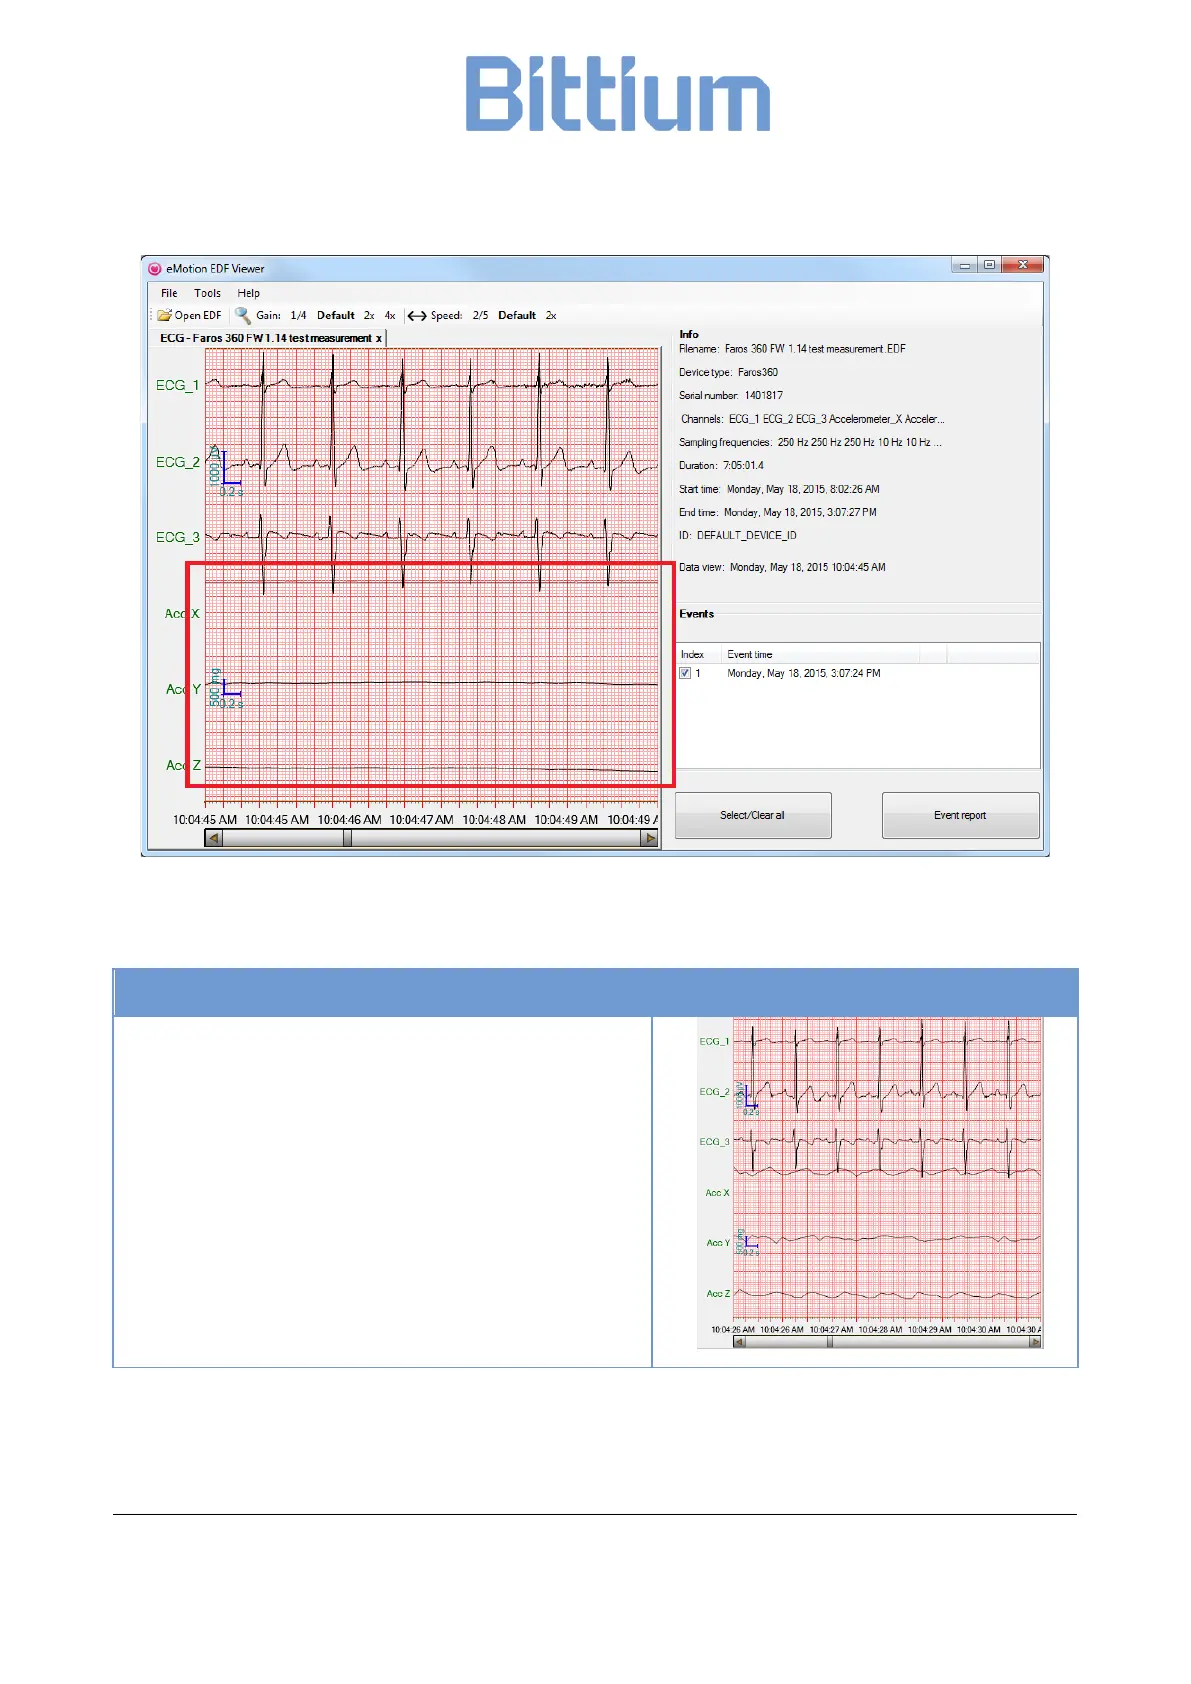
Task: Click the Index column header
Action: coord(692,654)
